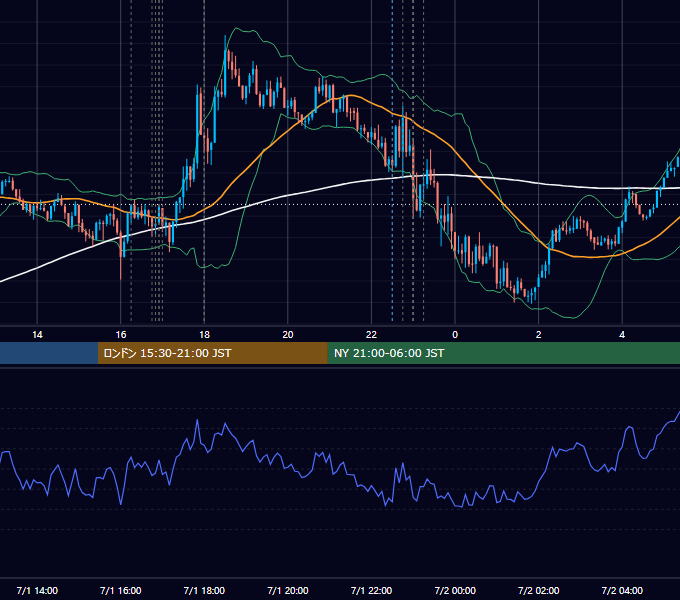Click the 20 hour label on price chart axis
680x600 pixels.
click(288, 335)
